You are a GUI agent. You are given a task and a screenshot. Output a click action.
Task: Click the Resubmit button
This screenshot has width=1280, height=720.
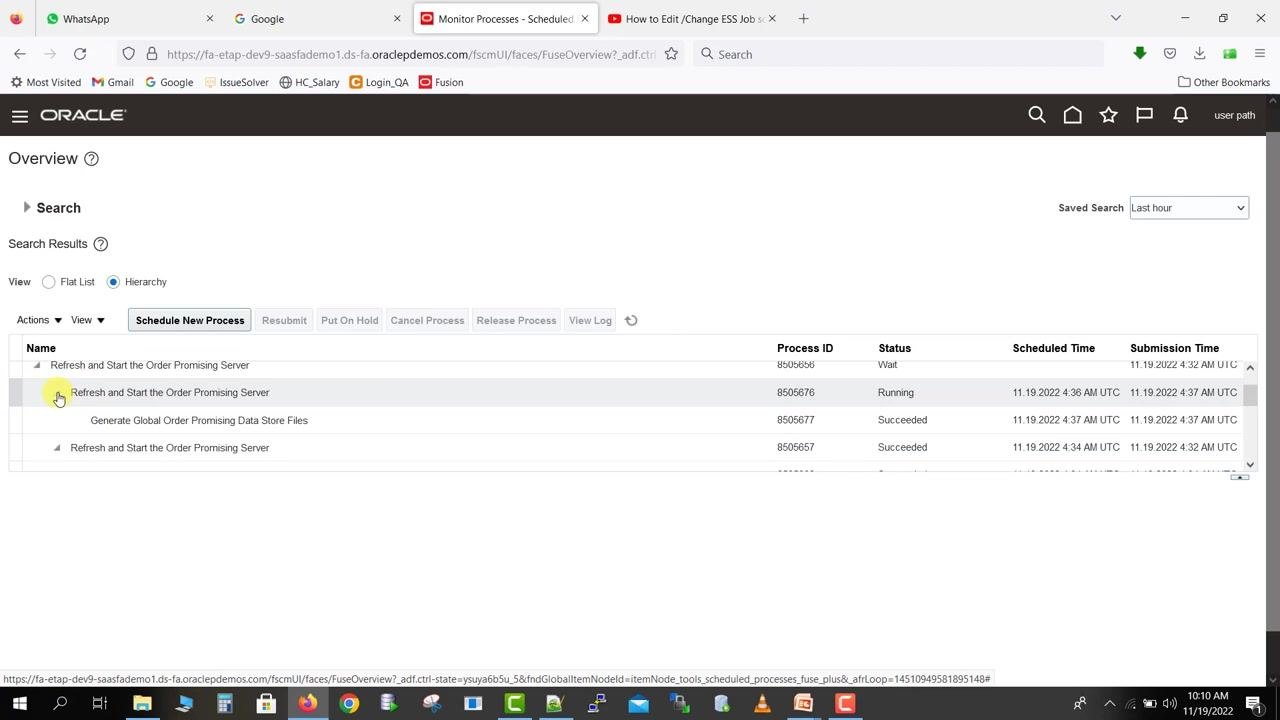284,320
